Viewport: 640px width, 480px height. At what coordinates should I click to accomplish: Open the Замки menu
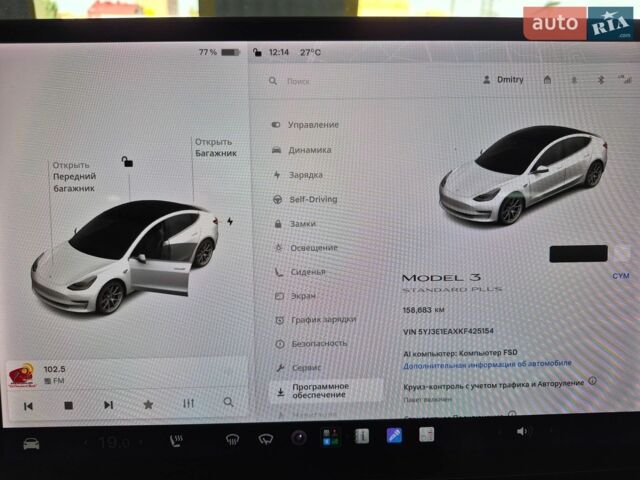tap(296, 224)
